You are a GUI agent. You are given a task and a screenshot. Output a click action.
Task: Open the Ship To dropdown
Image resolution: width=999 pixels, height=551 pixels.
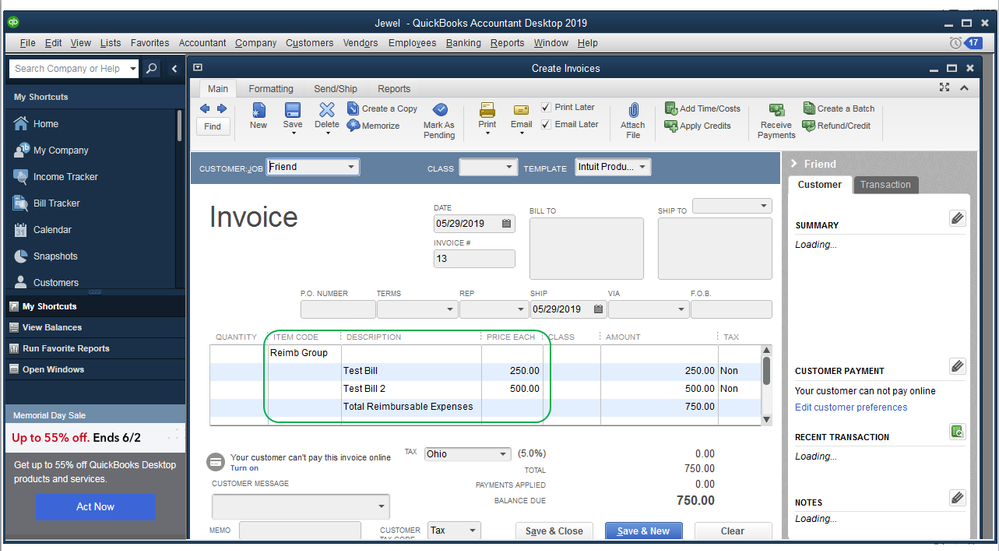click(x=763, y=206)
